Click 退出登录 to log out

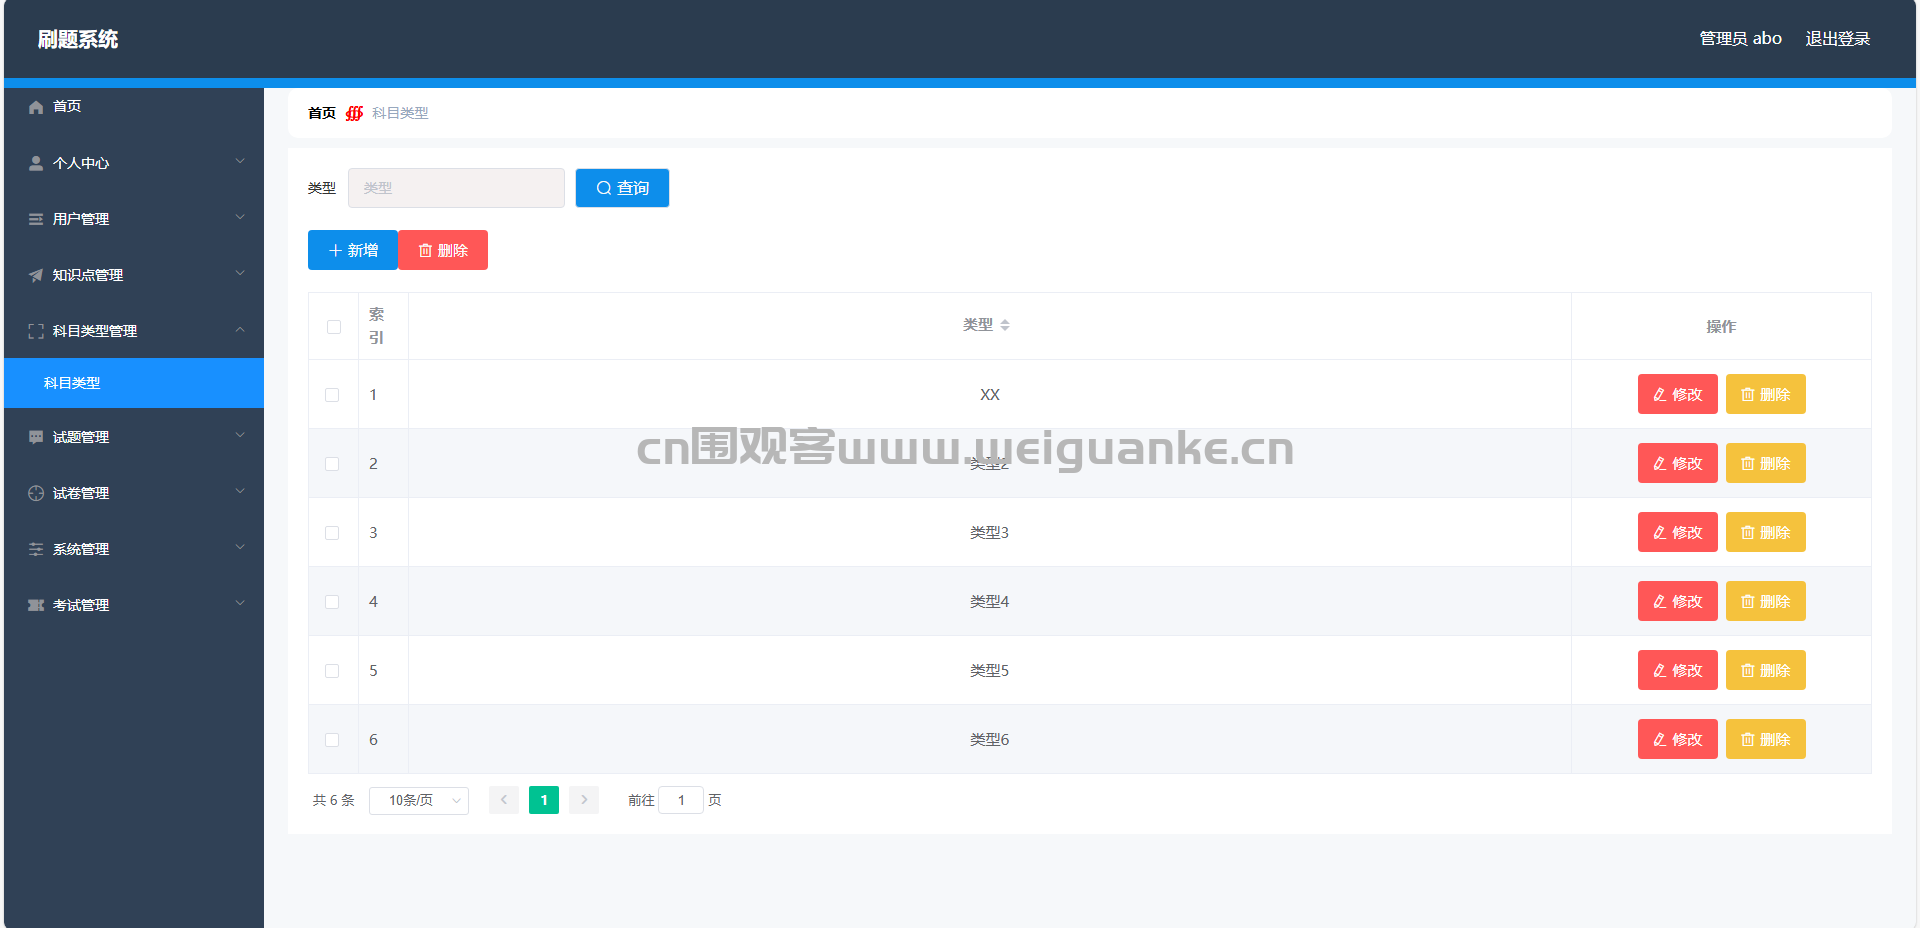point(1837,39)
